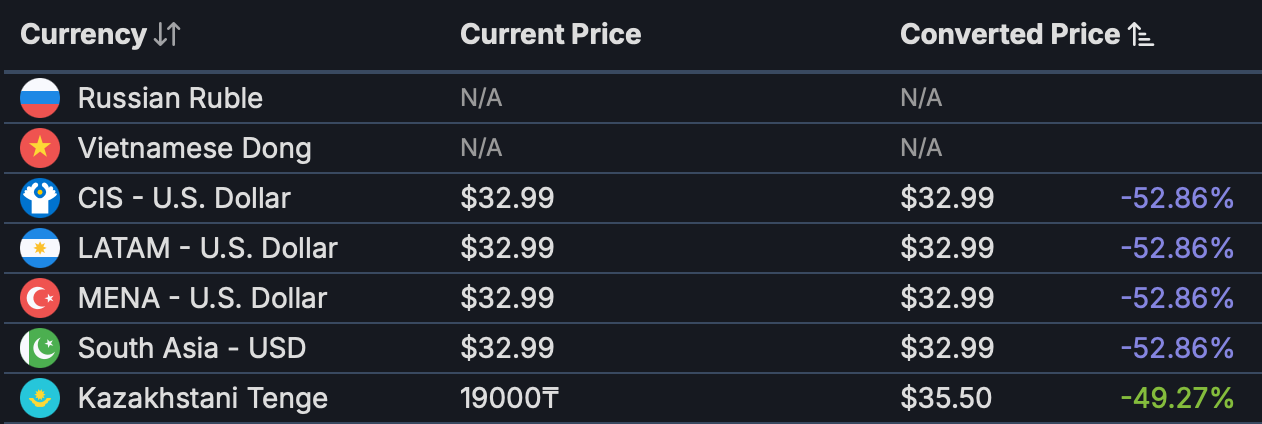This screenshot has width=1262, height=424.
Task: Click ascending sort icon beside Converted Price
Action: [x=1141, y=35]
